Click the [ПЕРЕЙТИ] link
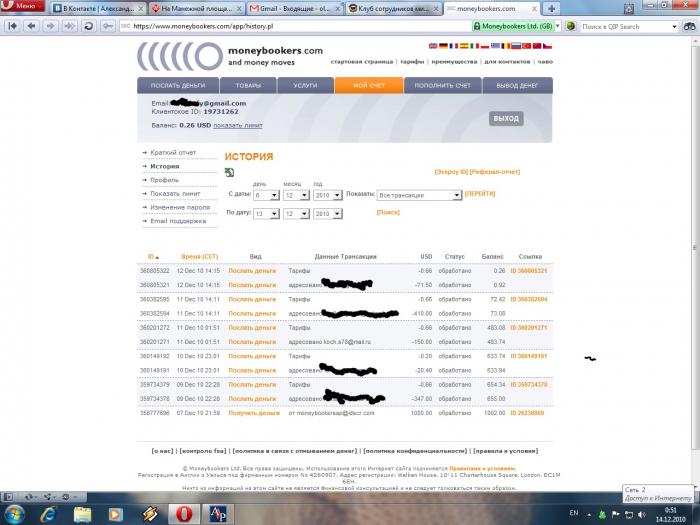The image size is (700, 525). (x=480, y=194)
